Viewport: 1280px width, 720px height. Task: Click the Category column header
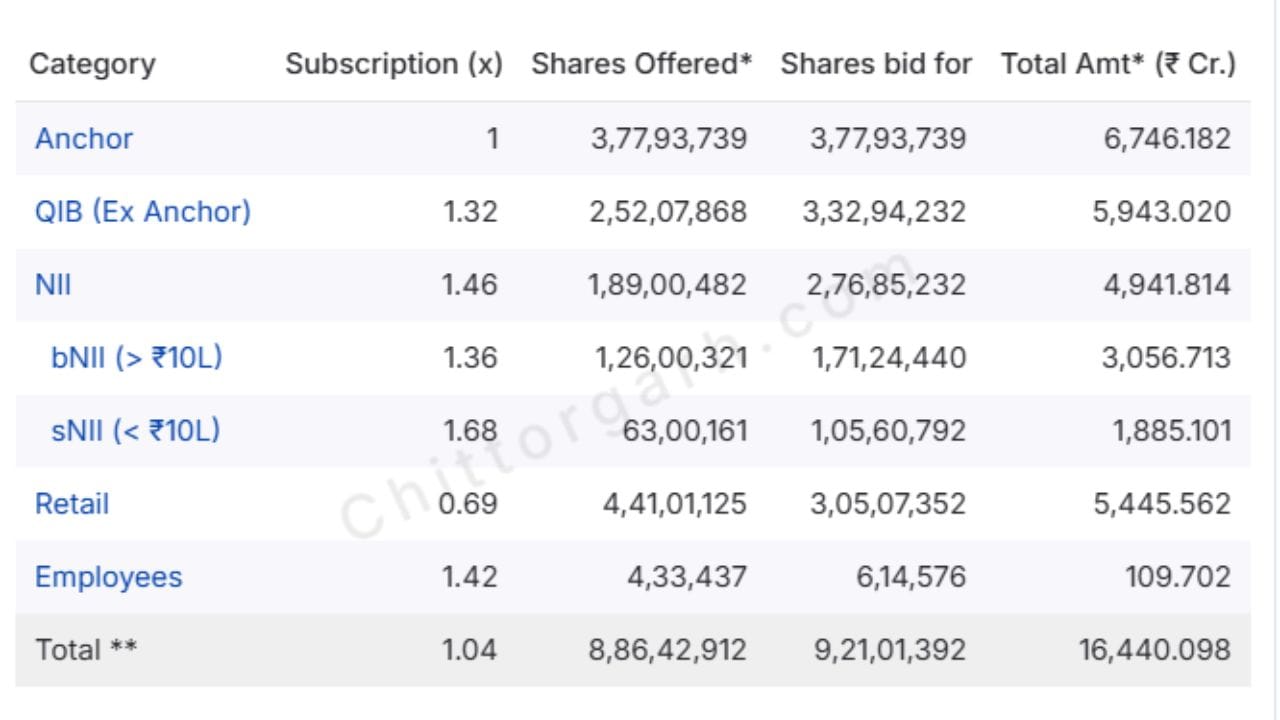tap(92, 65)
